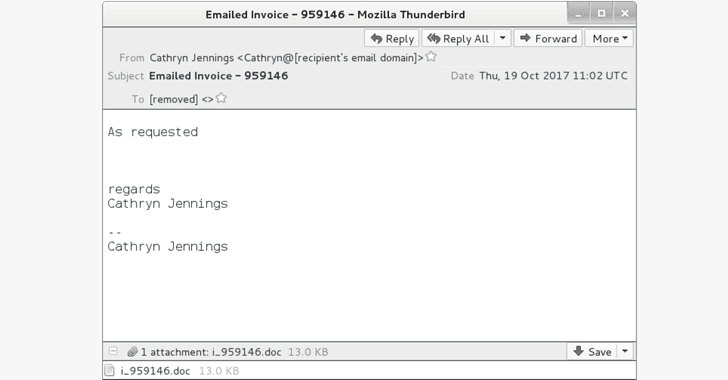The height and width of the screenshot is (380, 728).
Task: Open the Save dropdown arrow
Action: tap(625, 352)
